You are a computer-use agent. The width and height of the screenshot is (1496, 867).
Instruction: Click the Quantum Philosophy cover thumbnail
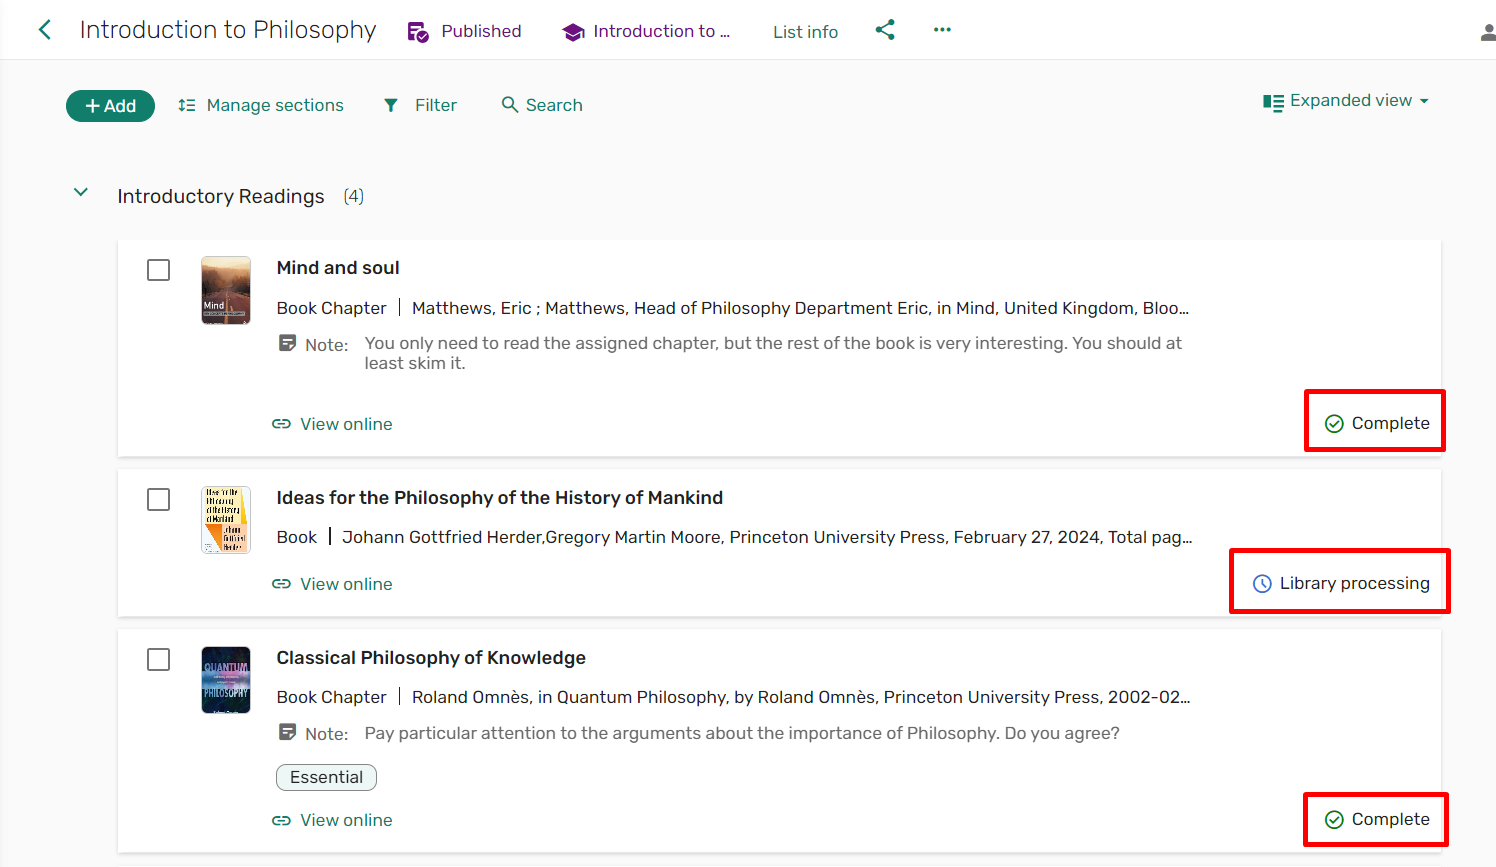point(226,680)
